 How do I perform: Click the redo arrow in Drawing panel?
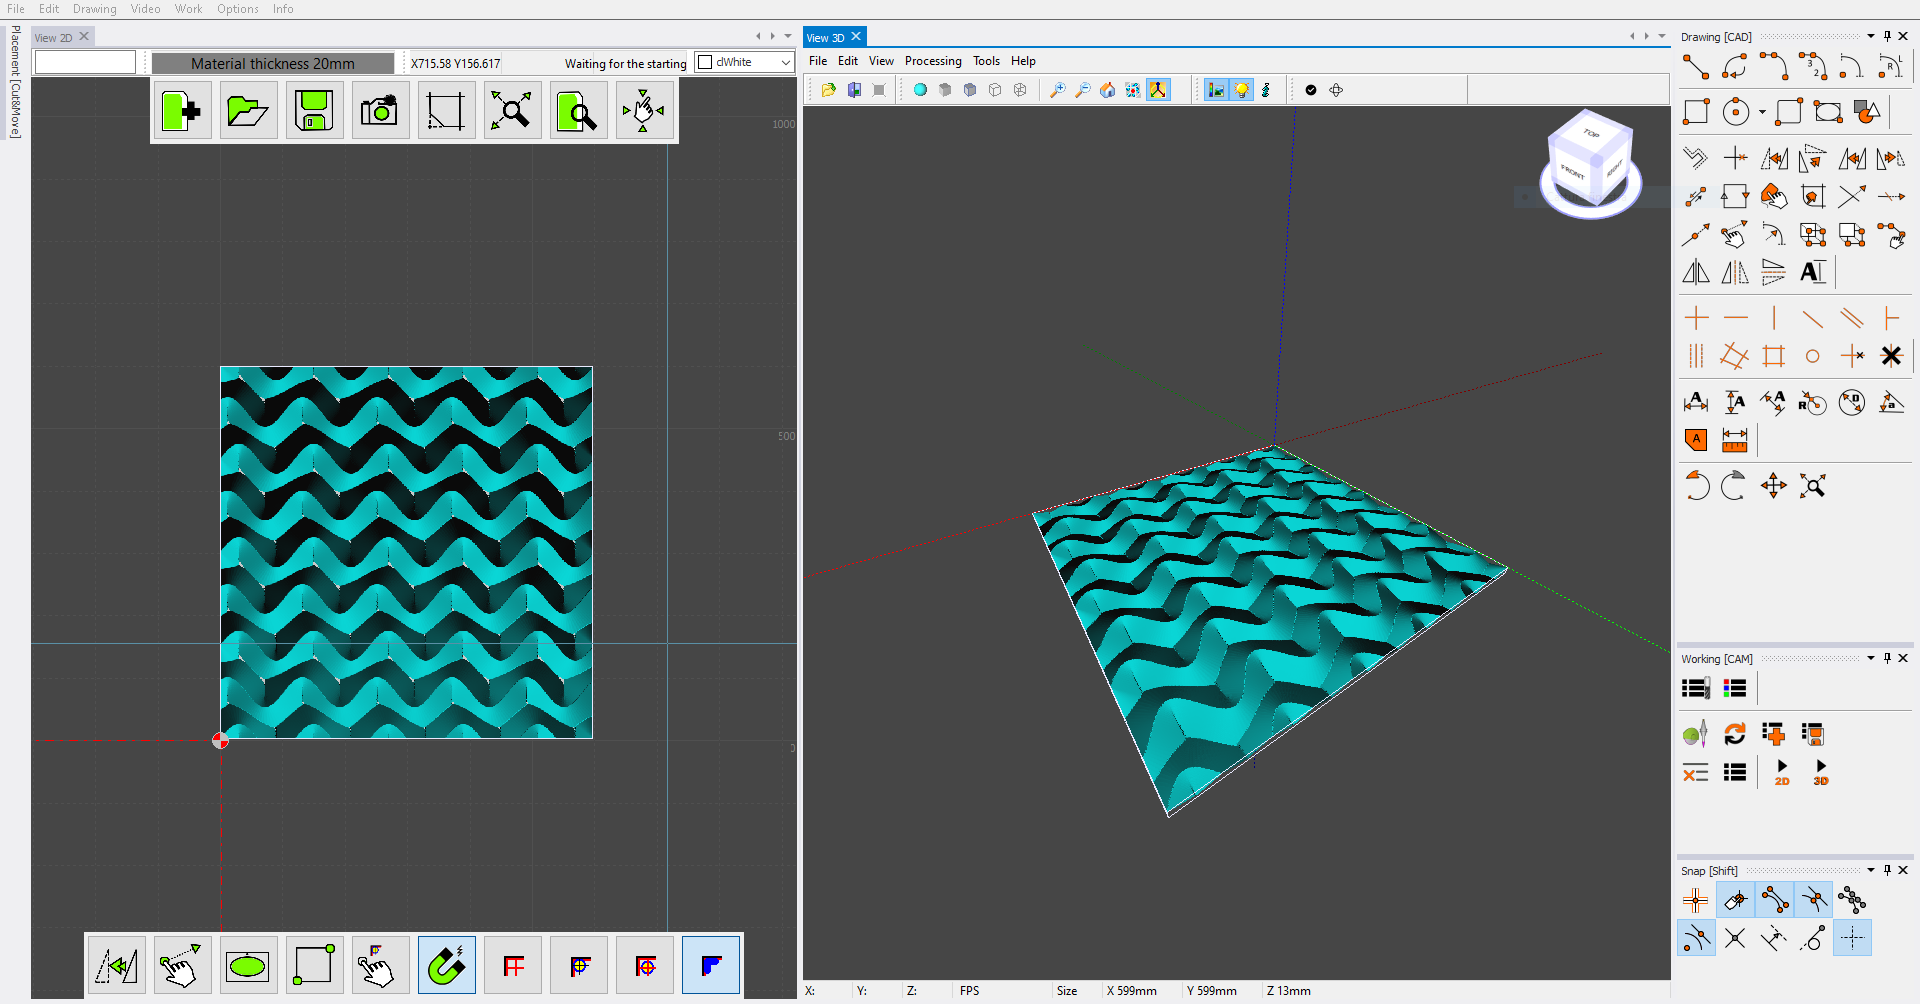tap(1734, 486)
